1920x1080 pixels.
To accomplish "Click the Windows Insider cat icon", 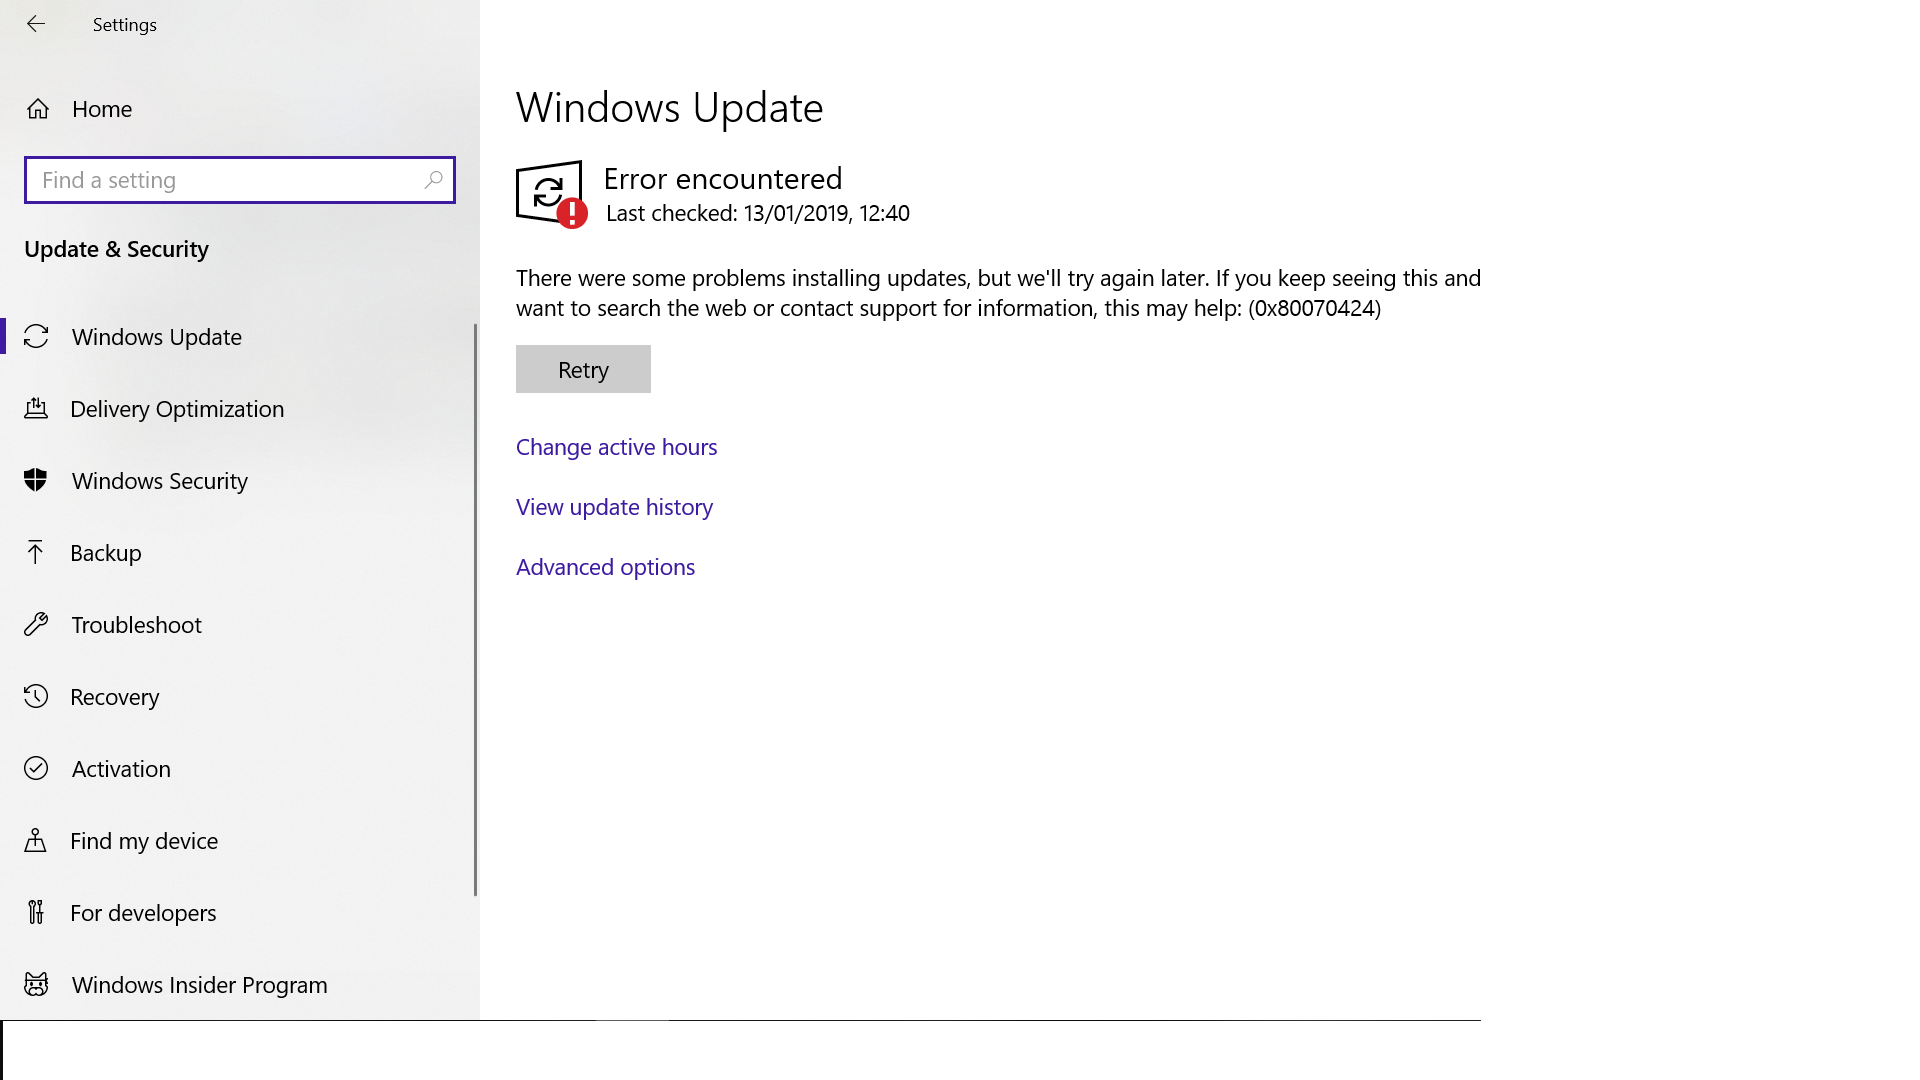I will (36, 985).
